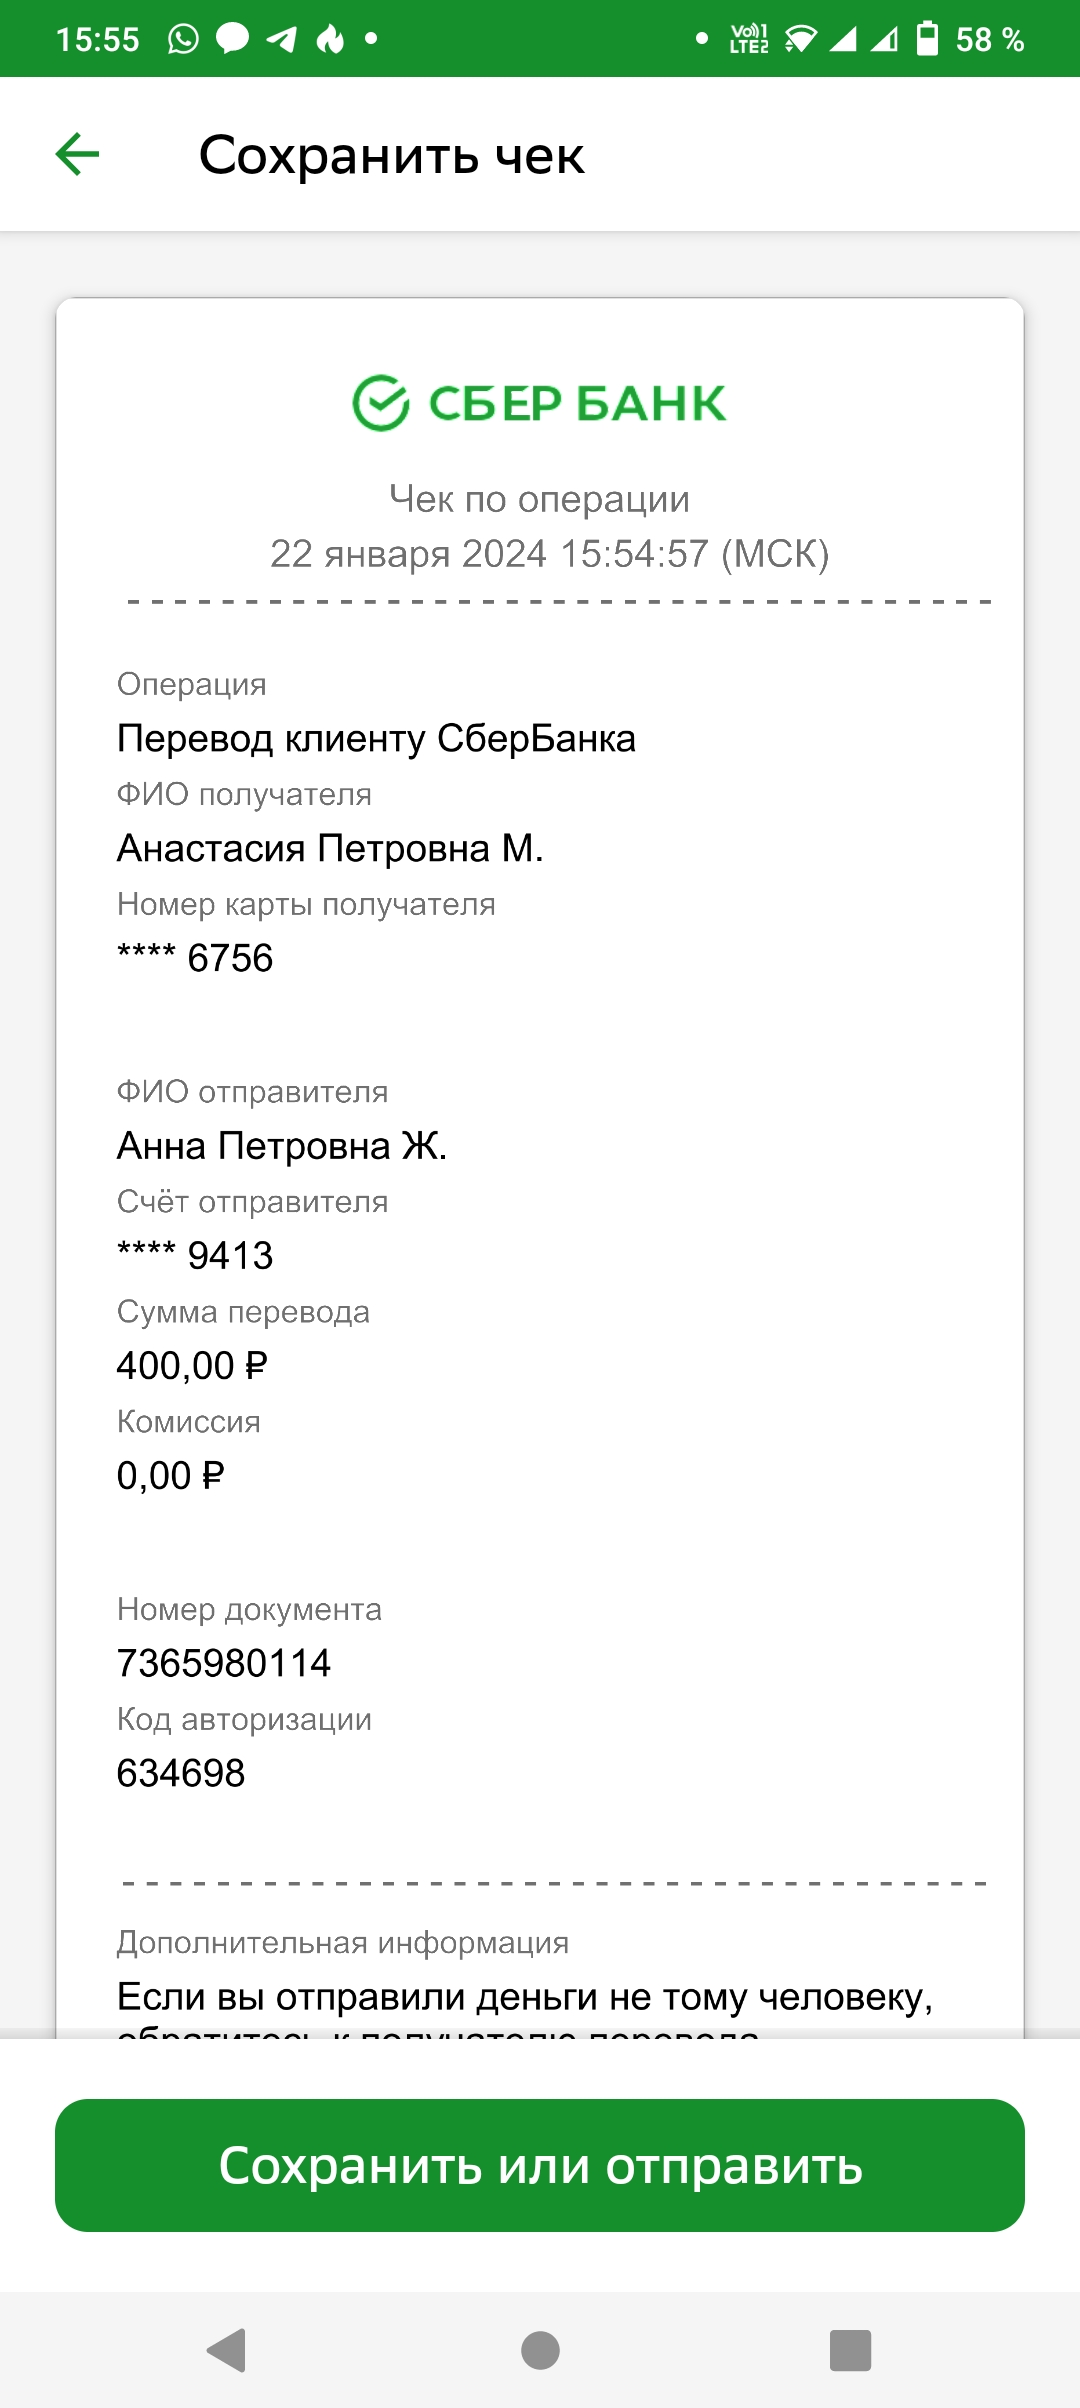Viewport: 1080px width, 2408px height.
Task: Tap the battery indicator icon
Action: pyautogui.click(x=928, y=39)
